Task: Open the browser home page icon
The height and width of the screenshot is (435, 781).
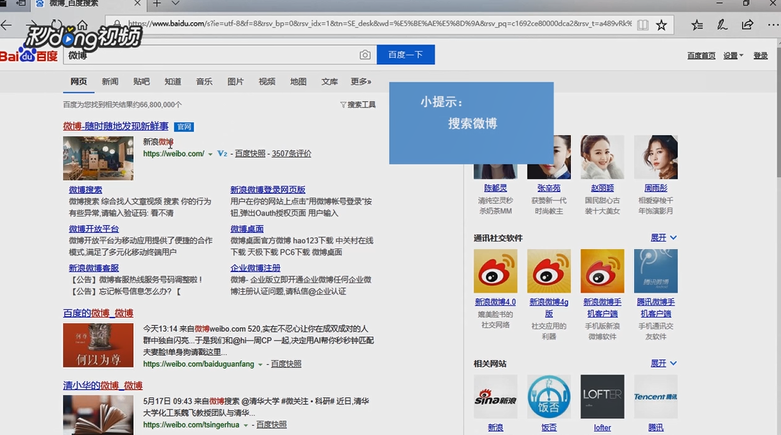Action: coord(82,24)
